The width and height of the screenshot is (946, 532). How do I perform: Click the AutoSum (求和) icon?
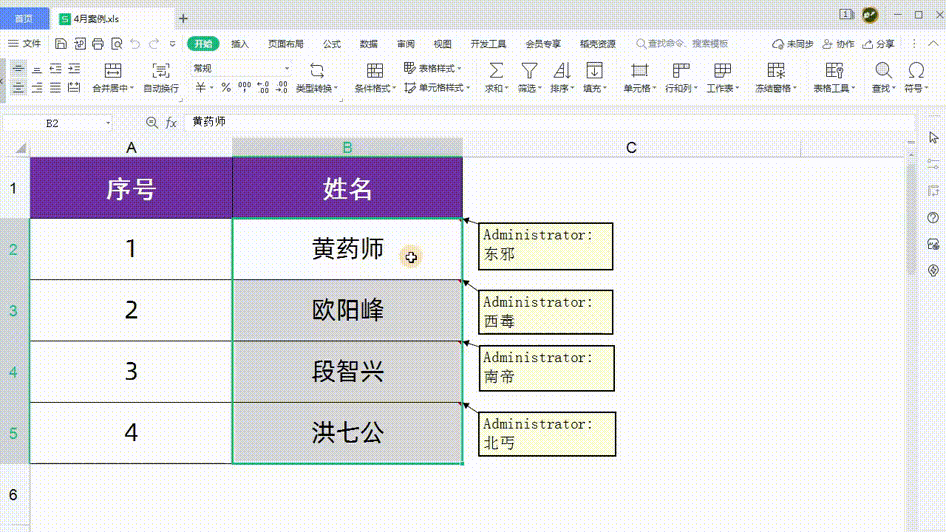coord(495,70)
